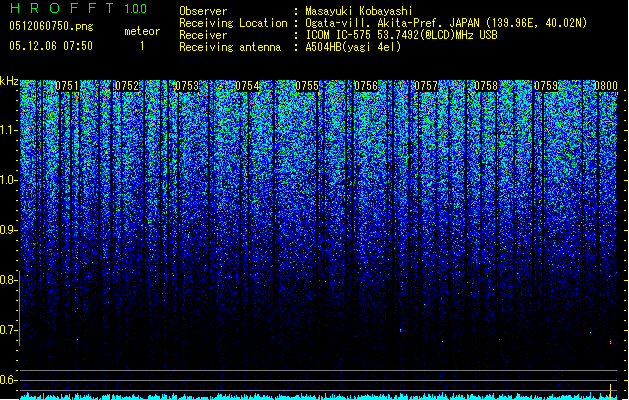Click the 0758 time marker
The image size is (629, 400).
pos(486,86)
